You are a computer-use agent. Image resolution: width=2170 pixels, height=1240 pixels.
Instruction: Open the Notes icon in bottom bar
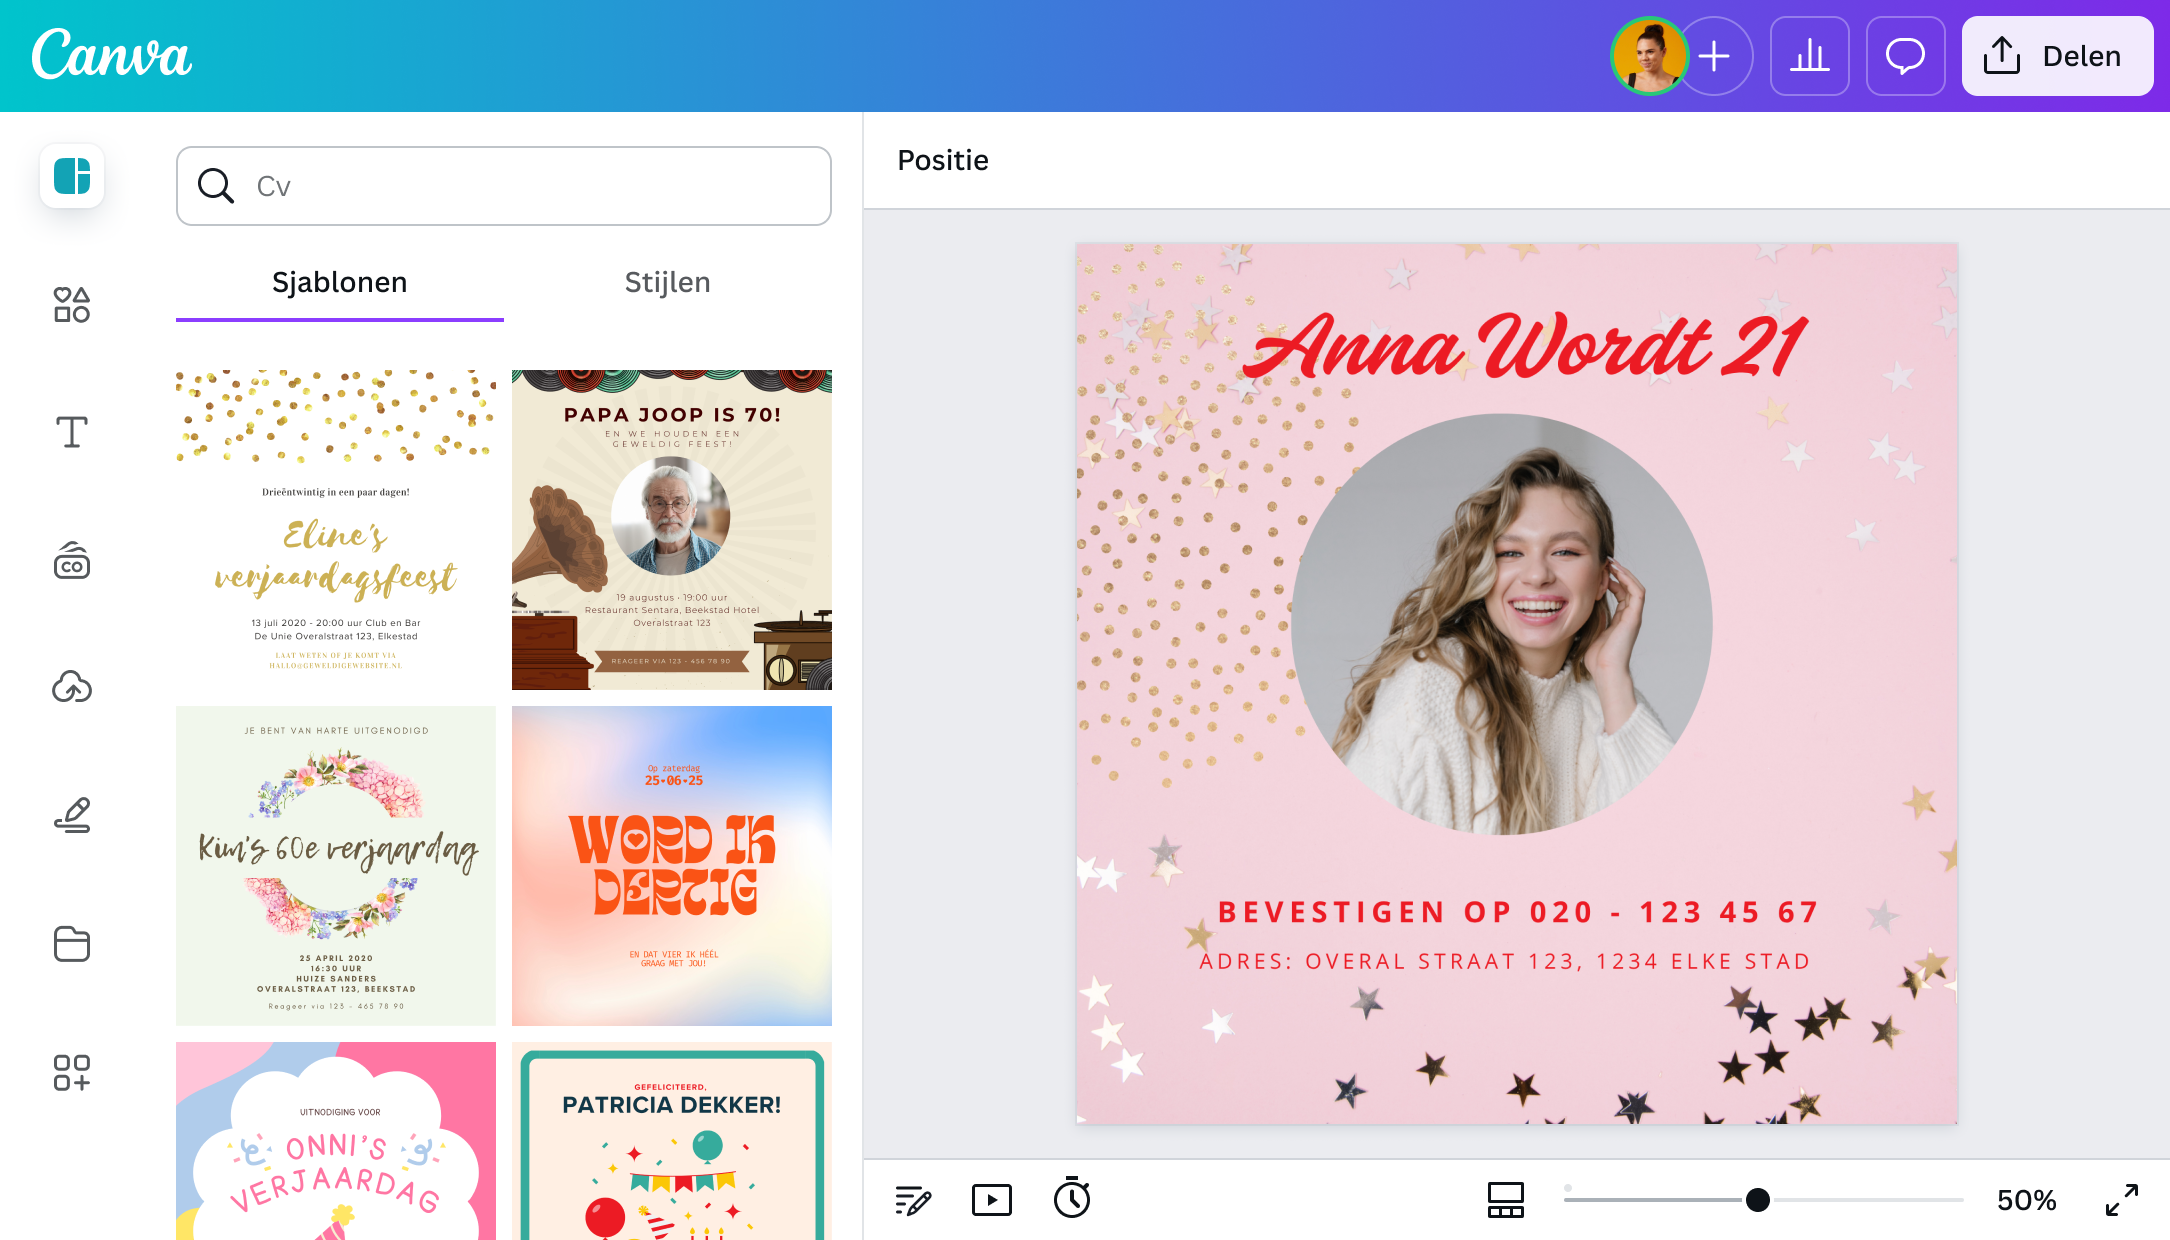pyautogui.click(x=913, y=1200)
